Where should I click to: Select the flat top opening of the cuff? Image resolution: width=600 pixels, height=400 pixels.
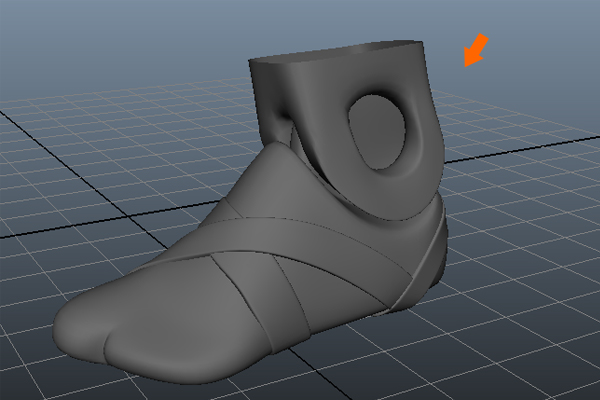point(336,52)
